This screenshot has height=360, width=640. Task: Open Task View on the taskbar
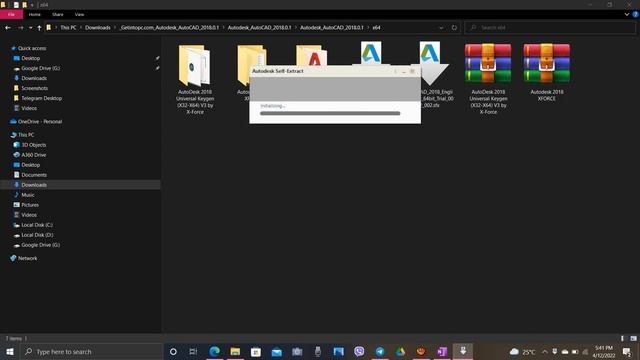(x=193, y=351)
